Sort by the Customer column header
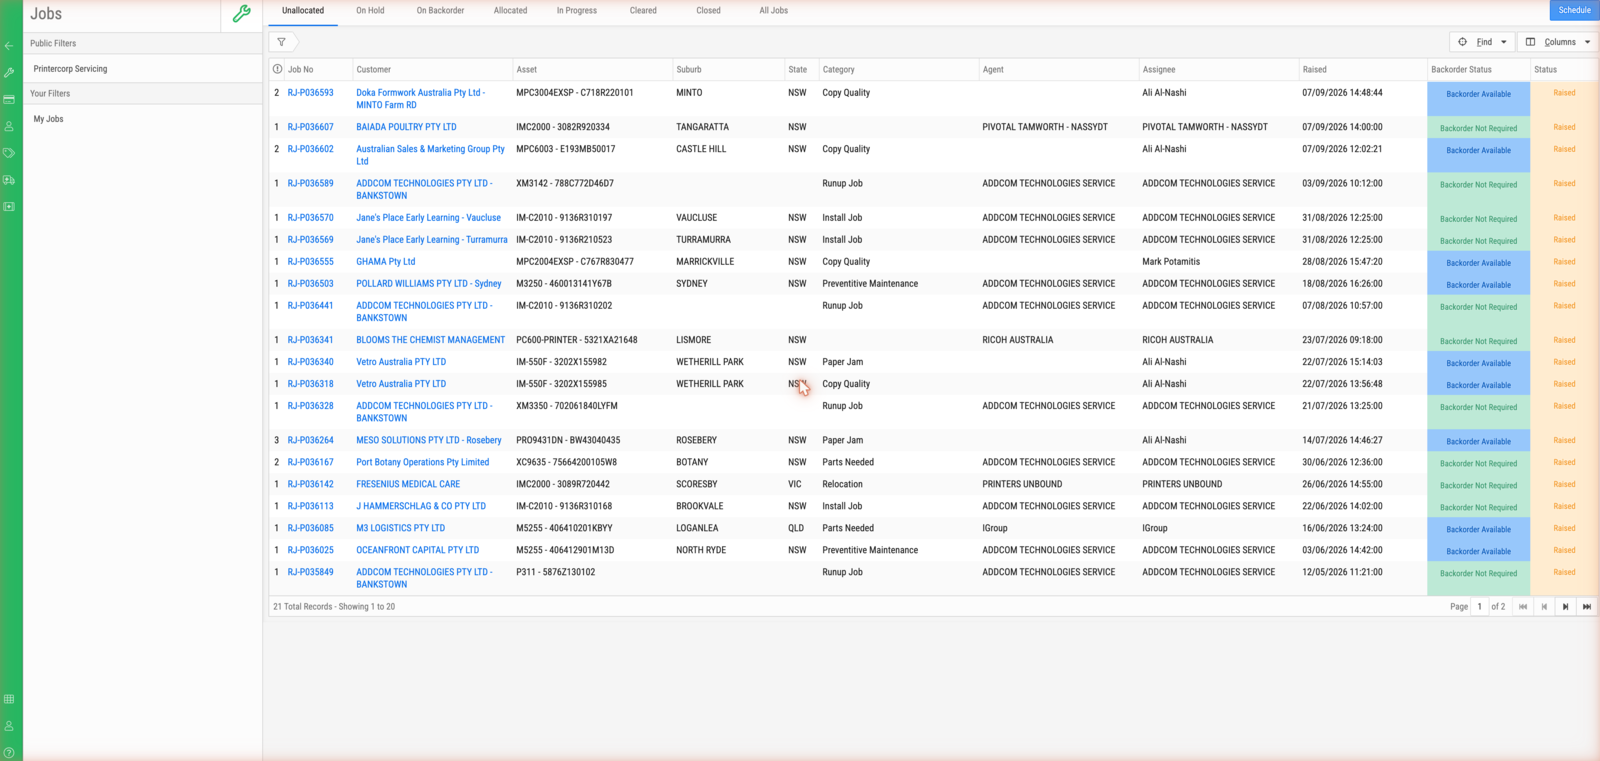This screenshot has height=761, width=1600. tap(373, 70)
